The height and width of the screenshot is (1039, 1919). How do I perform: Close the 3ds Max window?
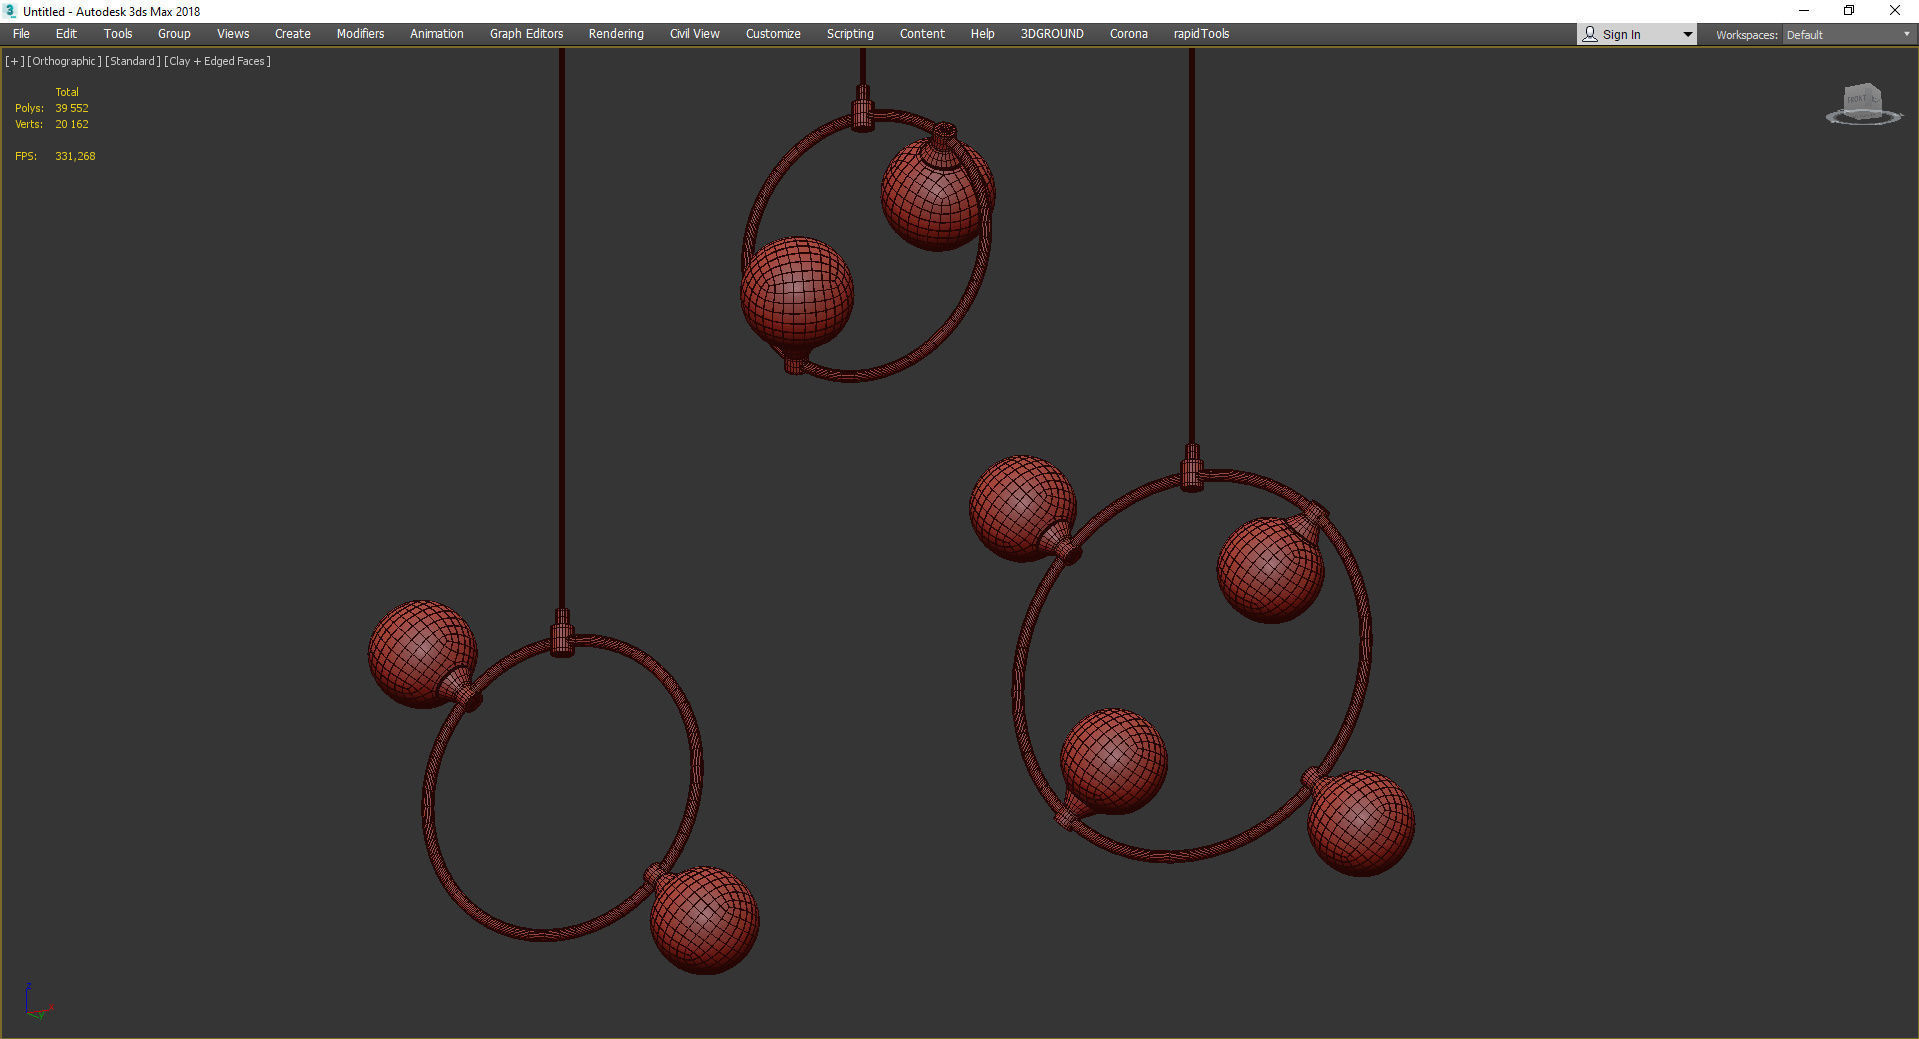point(1894,11)
